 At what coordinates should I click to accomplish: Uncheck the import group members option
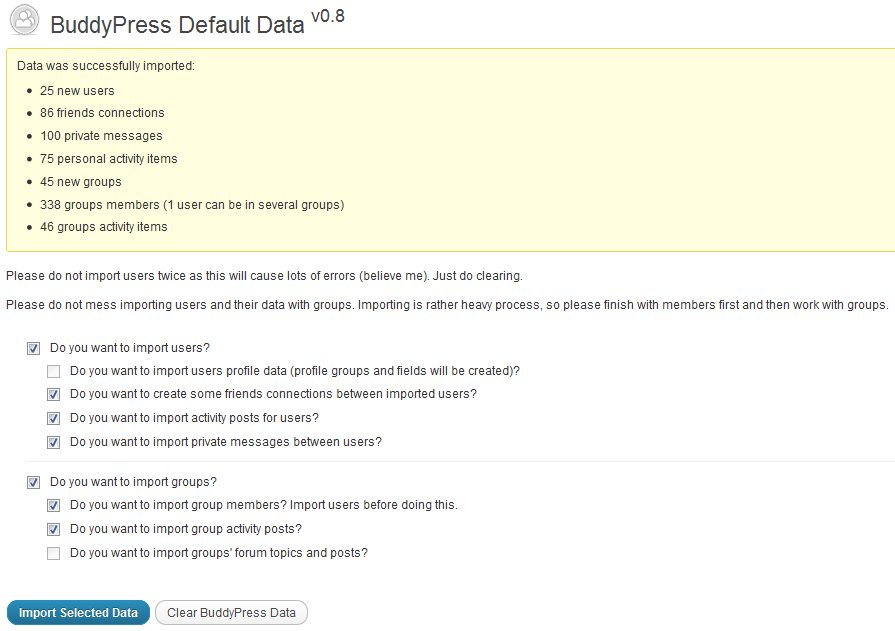tap(53, 505)
